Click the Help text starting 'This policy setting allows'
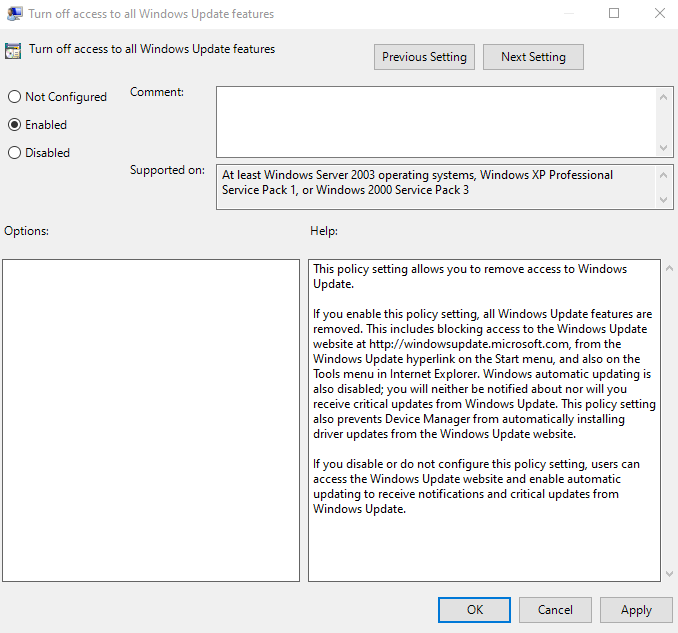Screen dimensions: 678x633 pos(470,276)
